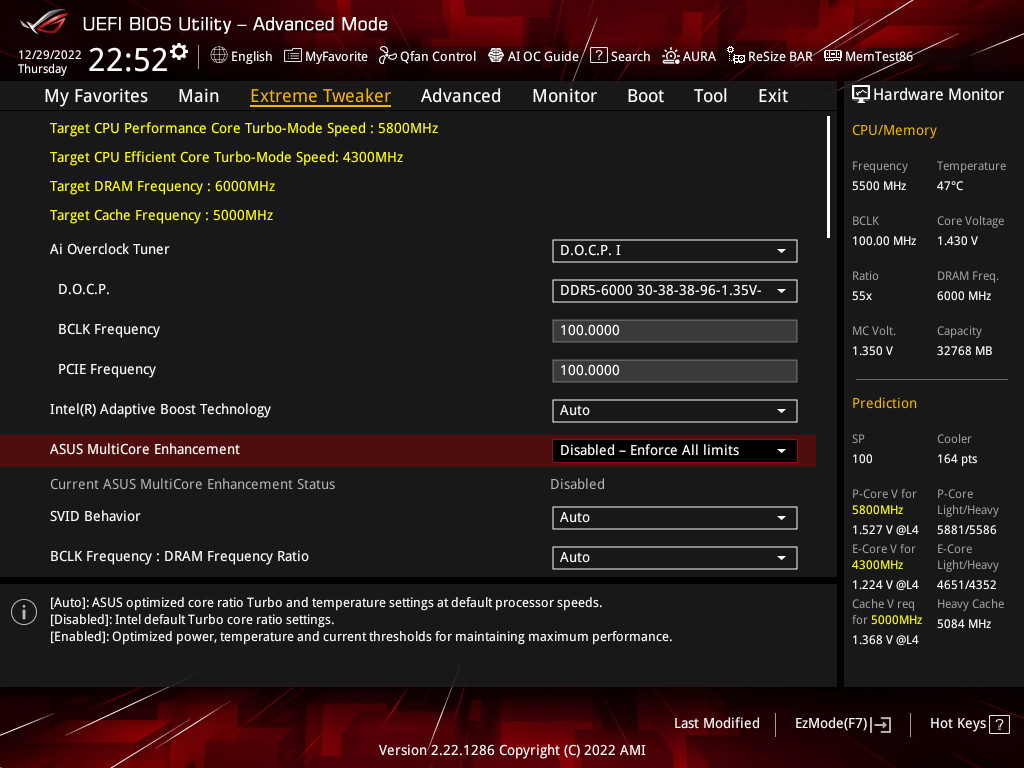Image resolution: width=1024 pixels, height=768 pixels.
Task: Open ASUS MultiCore Enhancement dropdown
Action: [674, 451]
